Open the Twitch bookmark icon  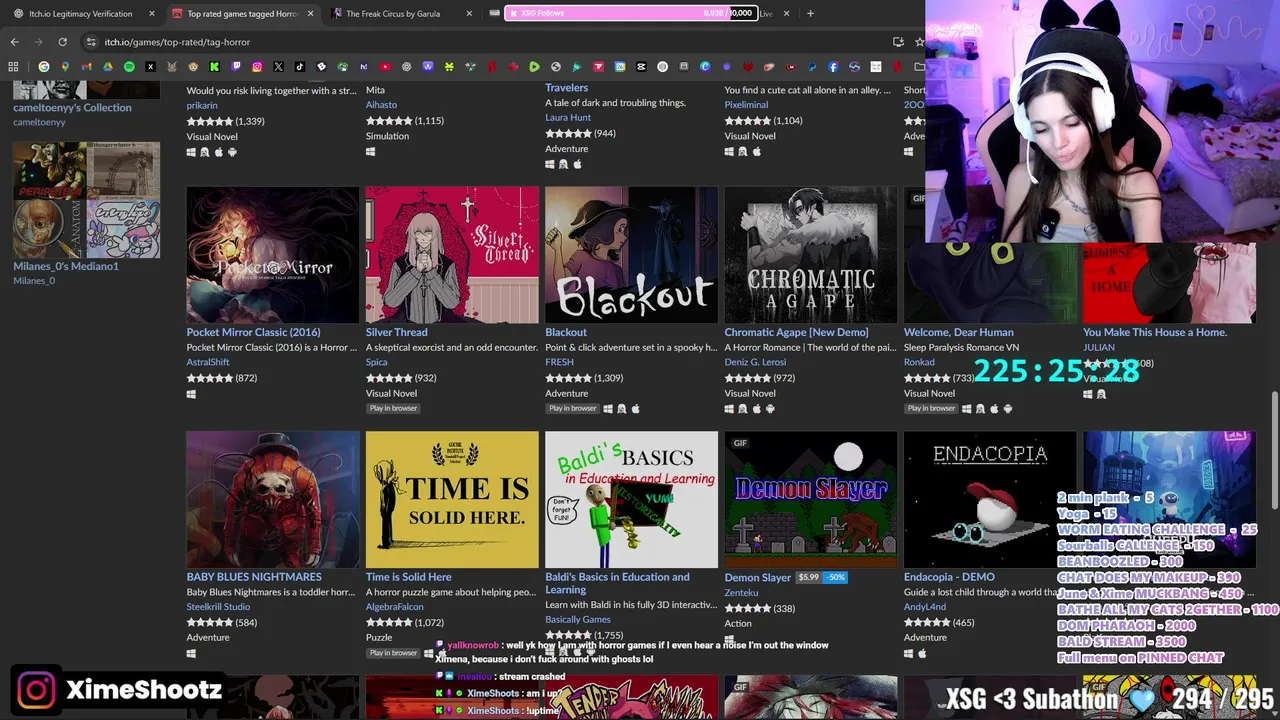[236, 67]
